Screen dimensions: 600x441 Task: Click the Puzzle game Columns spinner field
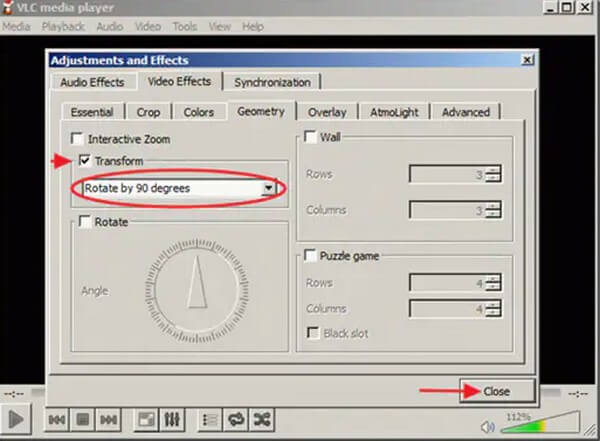pos(455,309)
